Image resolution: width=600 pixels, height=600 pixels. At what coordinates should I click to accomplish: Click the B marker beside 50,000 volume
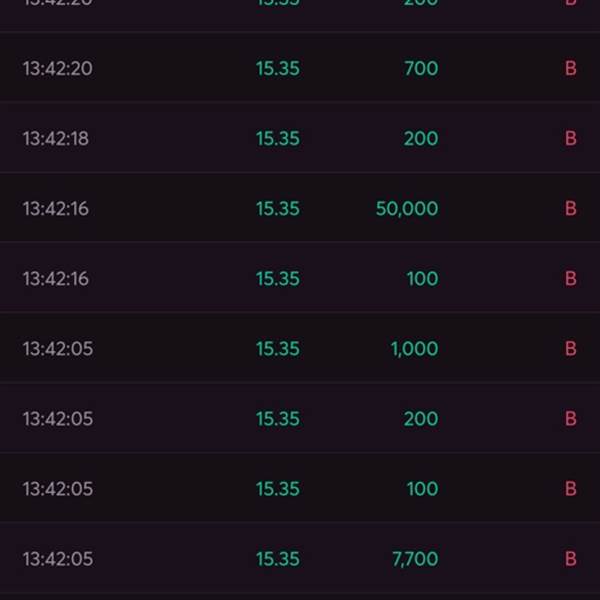[571, 209]
